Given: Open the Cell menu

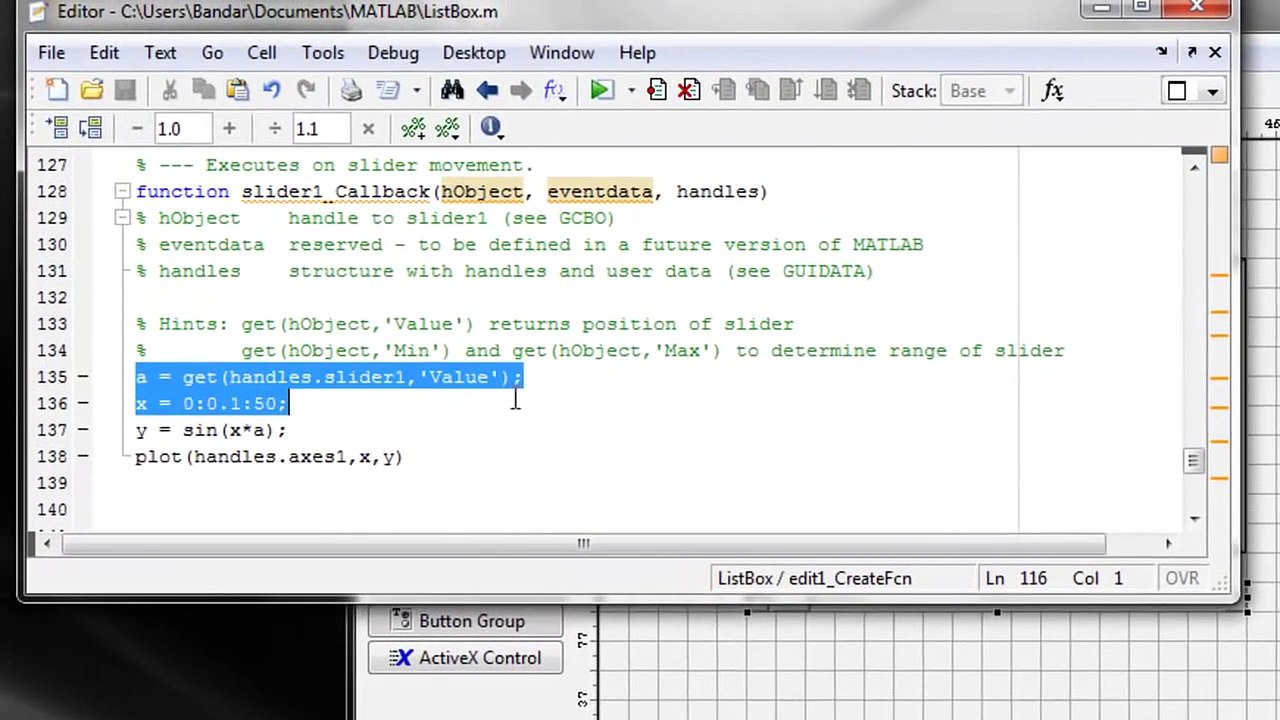Looking at the screenshot, I should (262, 53).
